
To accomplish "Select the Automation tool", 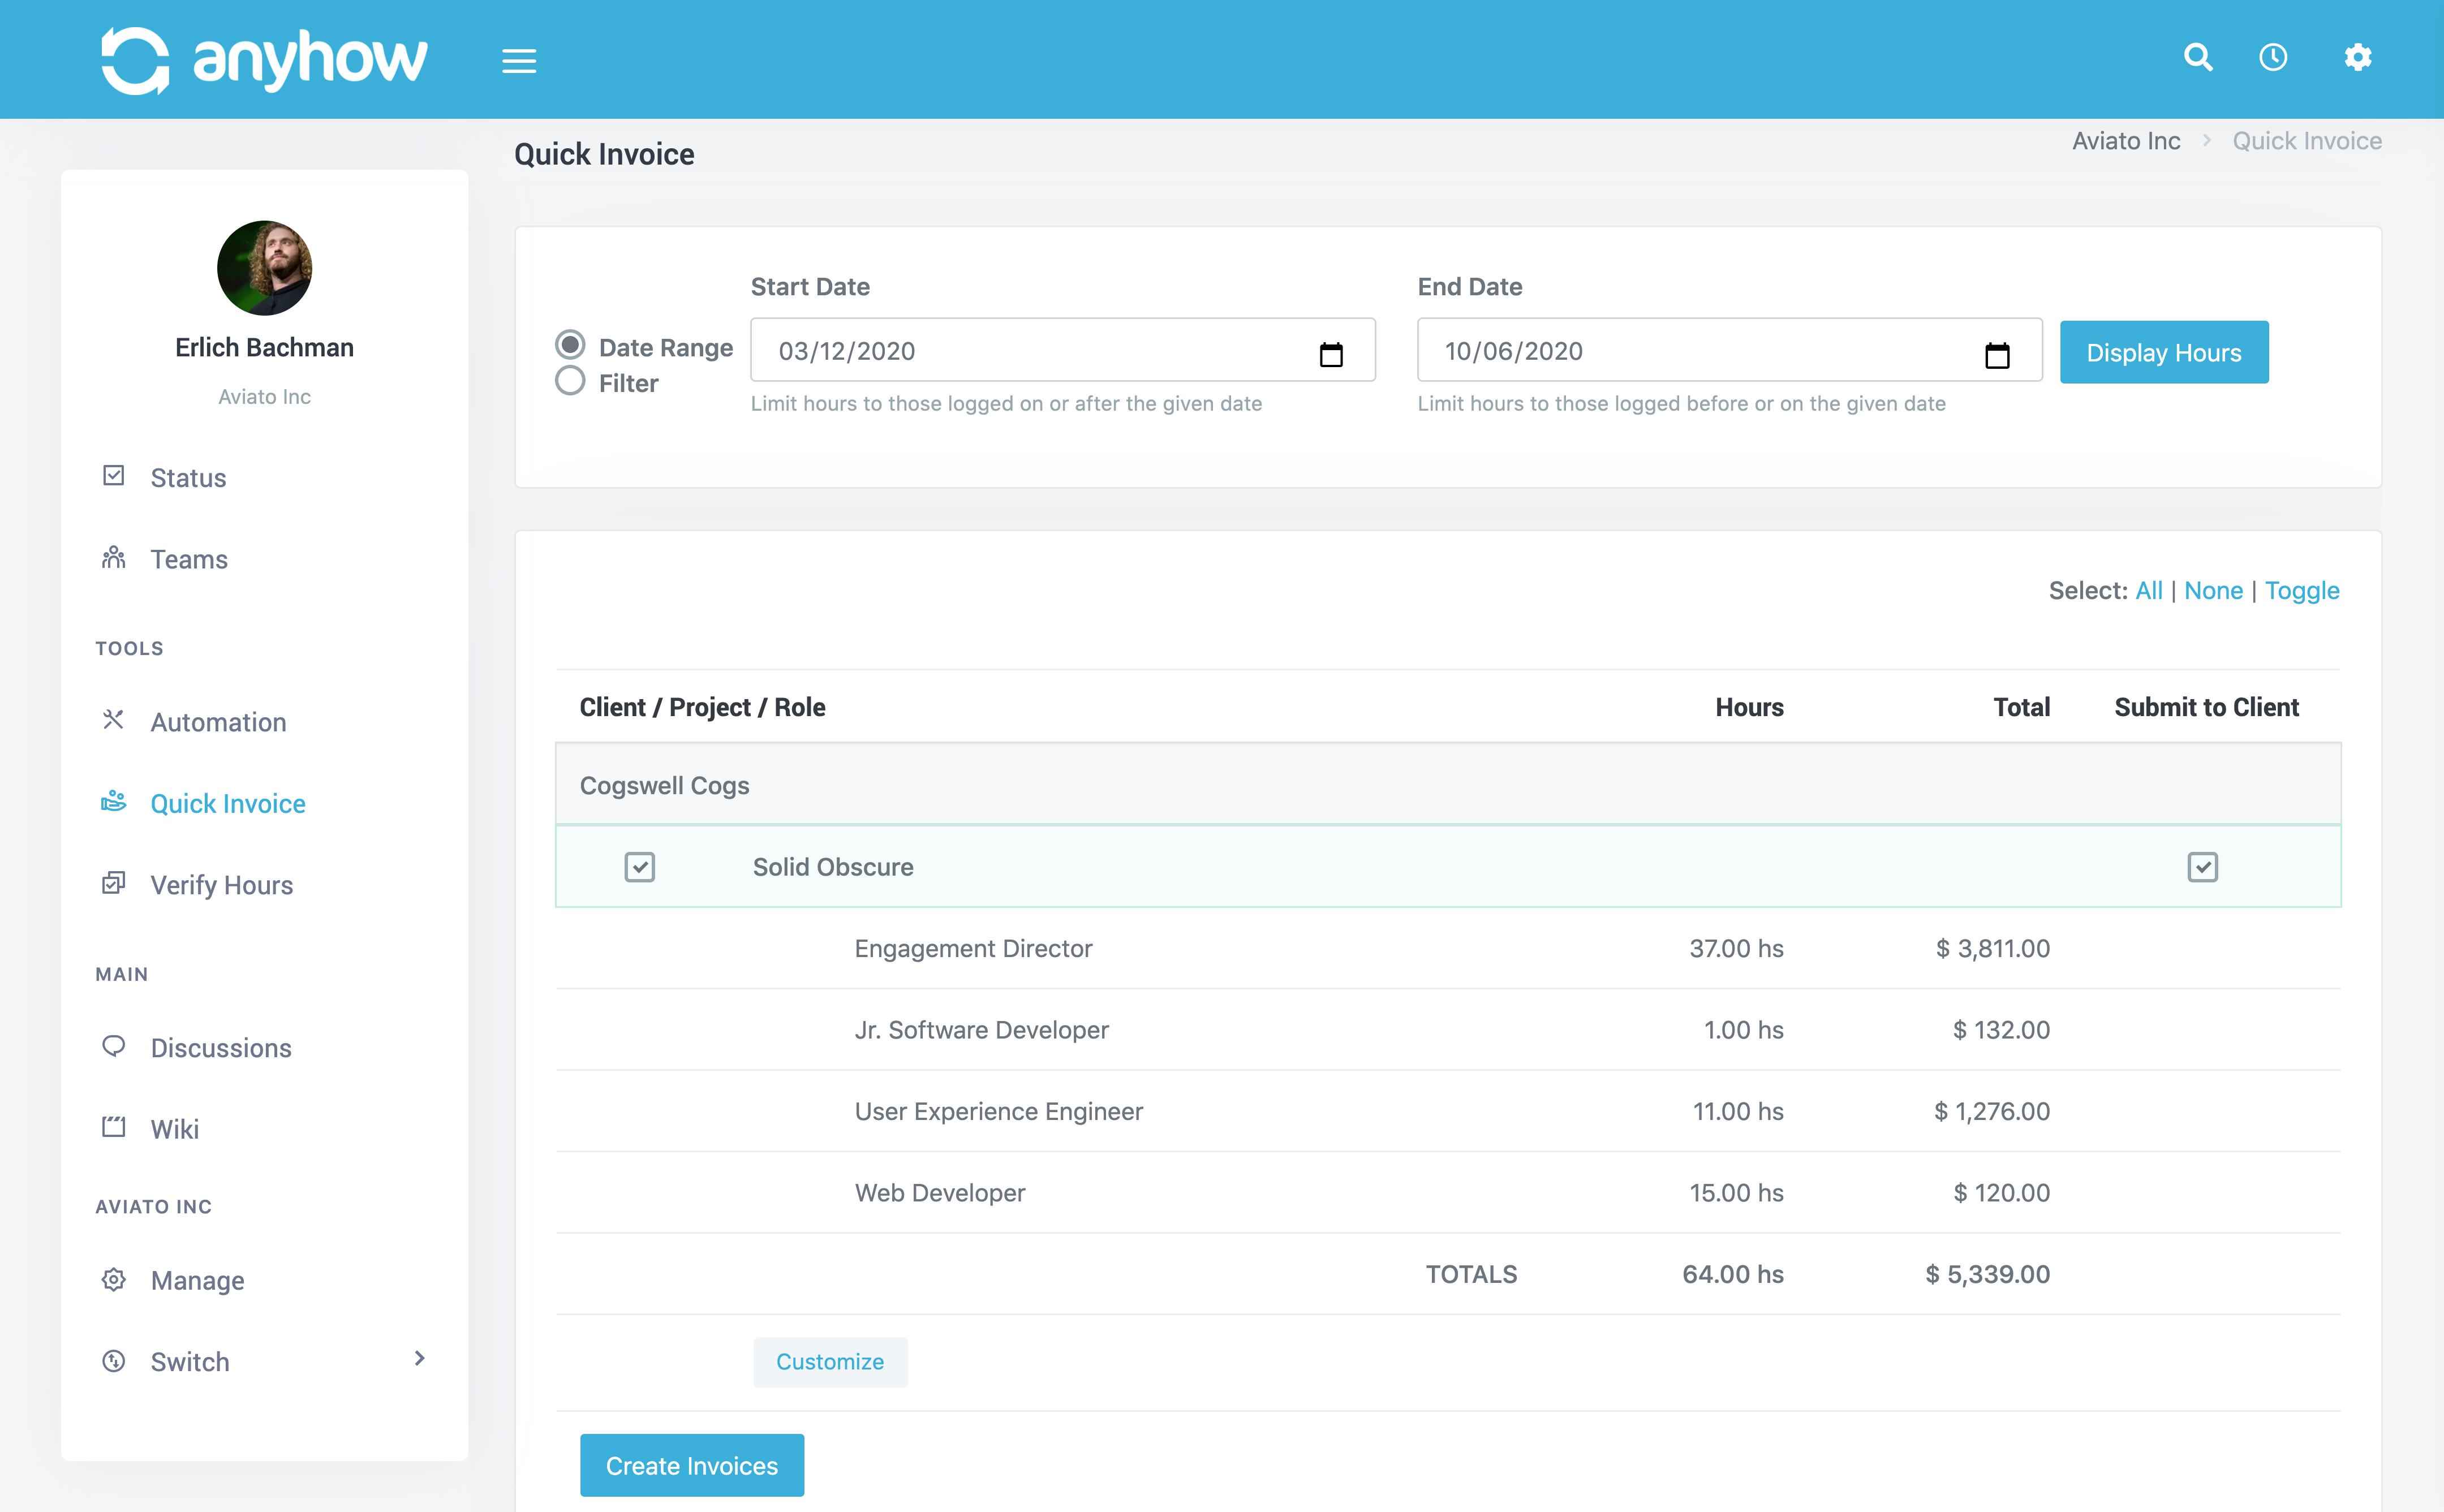I will (x=217, y=721).
